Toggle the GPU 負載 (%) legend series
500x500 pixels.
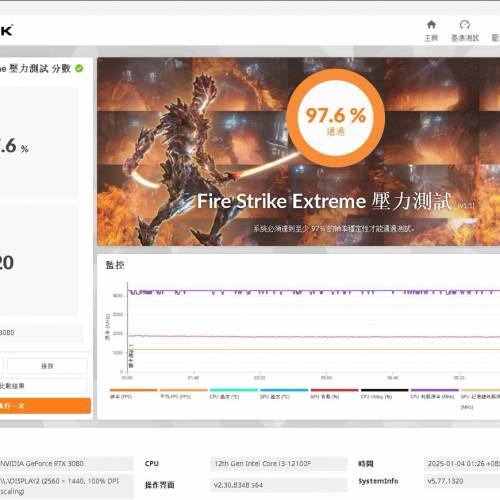(x=334, y=394)
